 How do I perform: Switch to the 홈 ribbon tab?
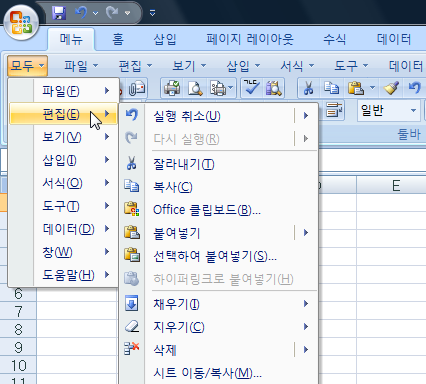(x=118, y=39)
